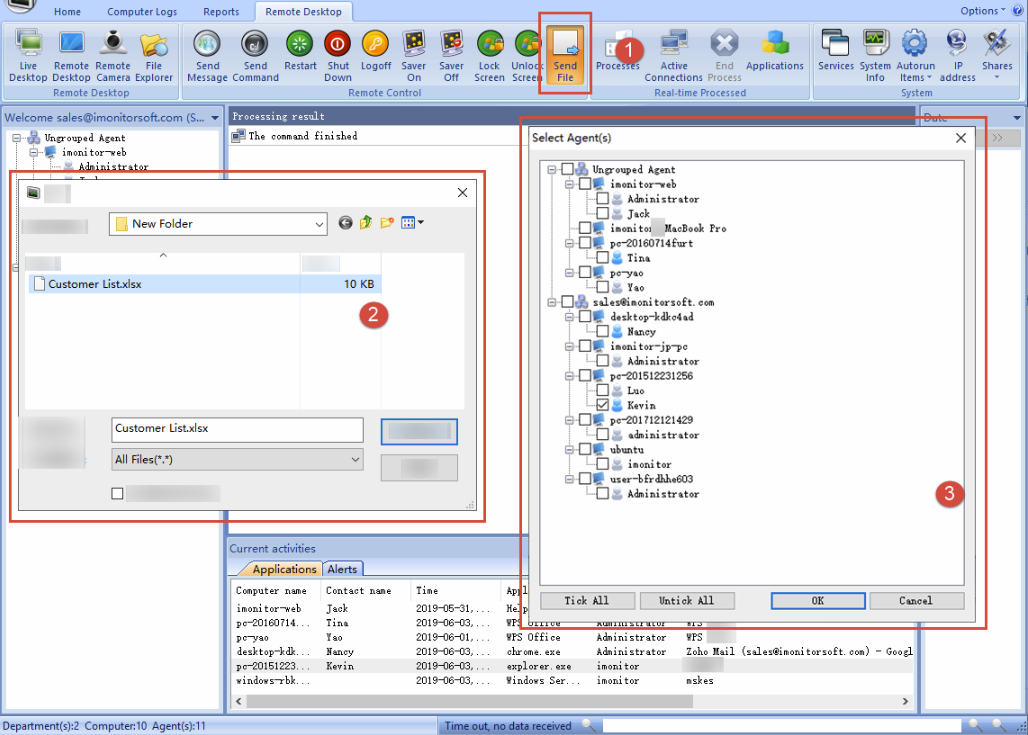Viewport: 1028px width, 735px height.
Task: Open Live Desktop view
Action: point(28,56)
